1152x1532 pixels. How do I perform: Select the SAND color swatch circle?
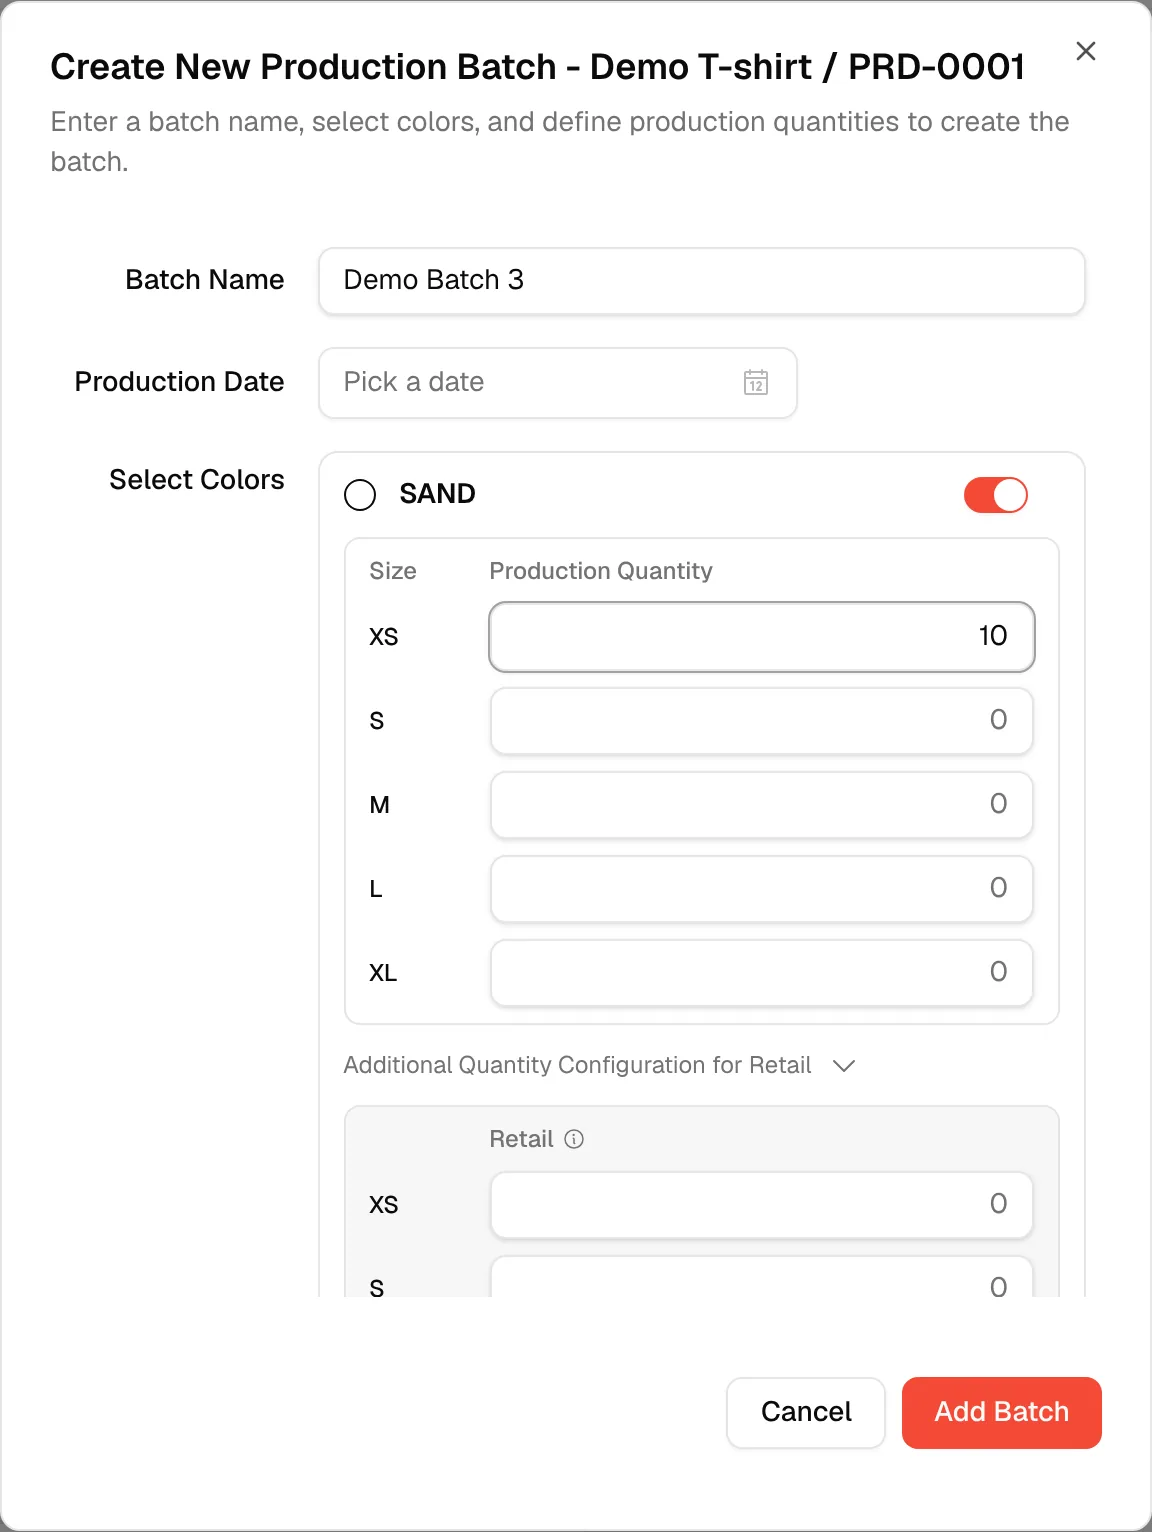pyautogui.click(x=360, y=495)
